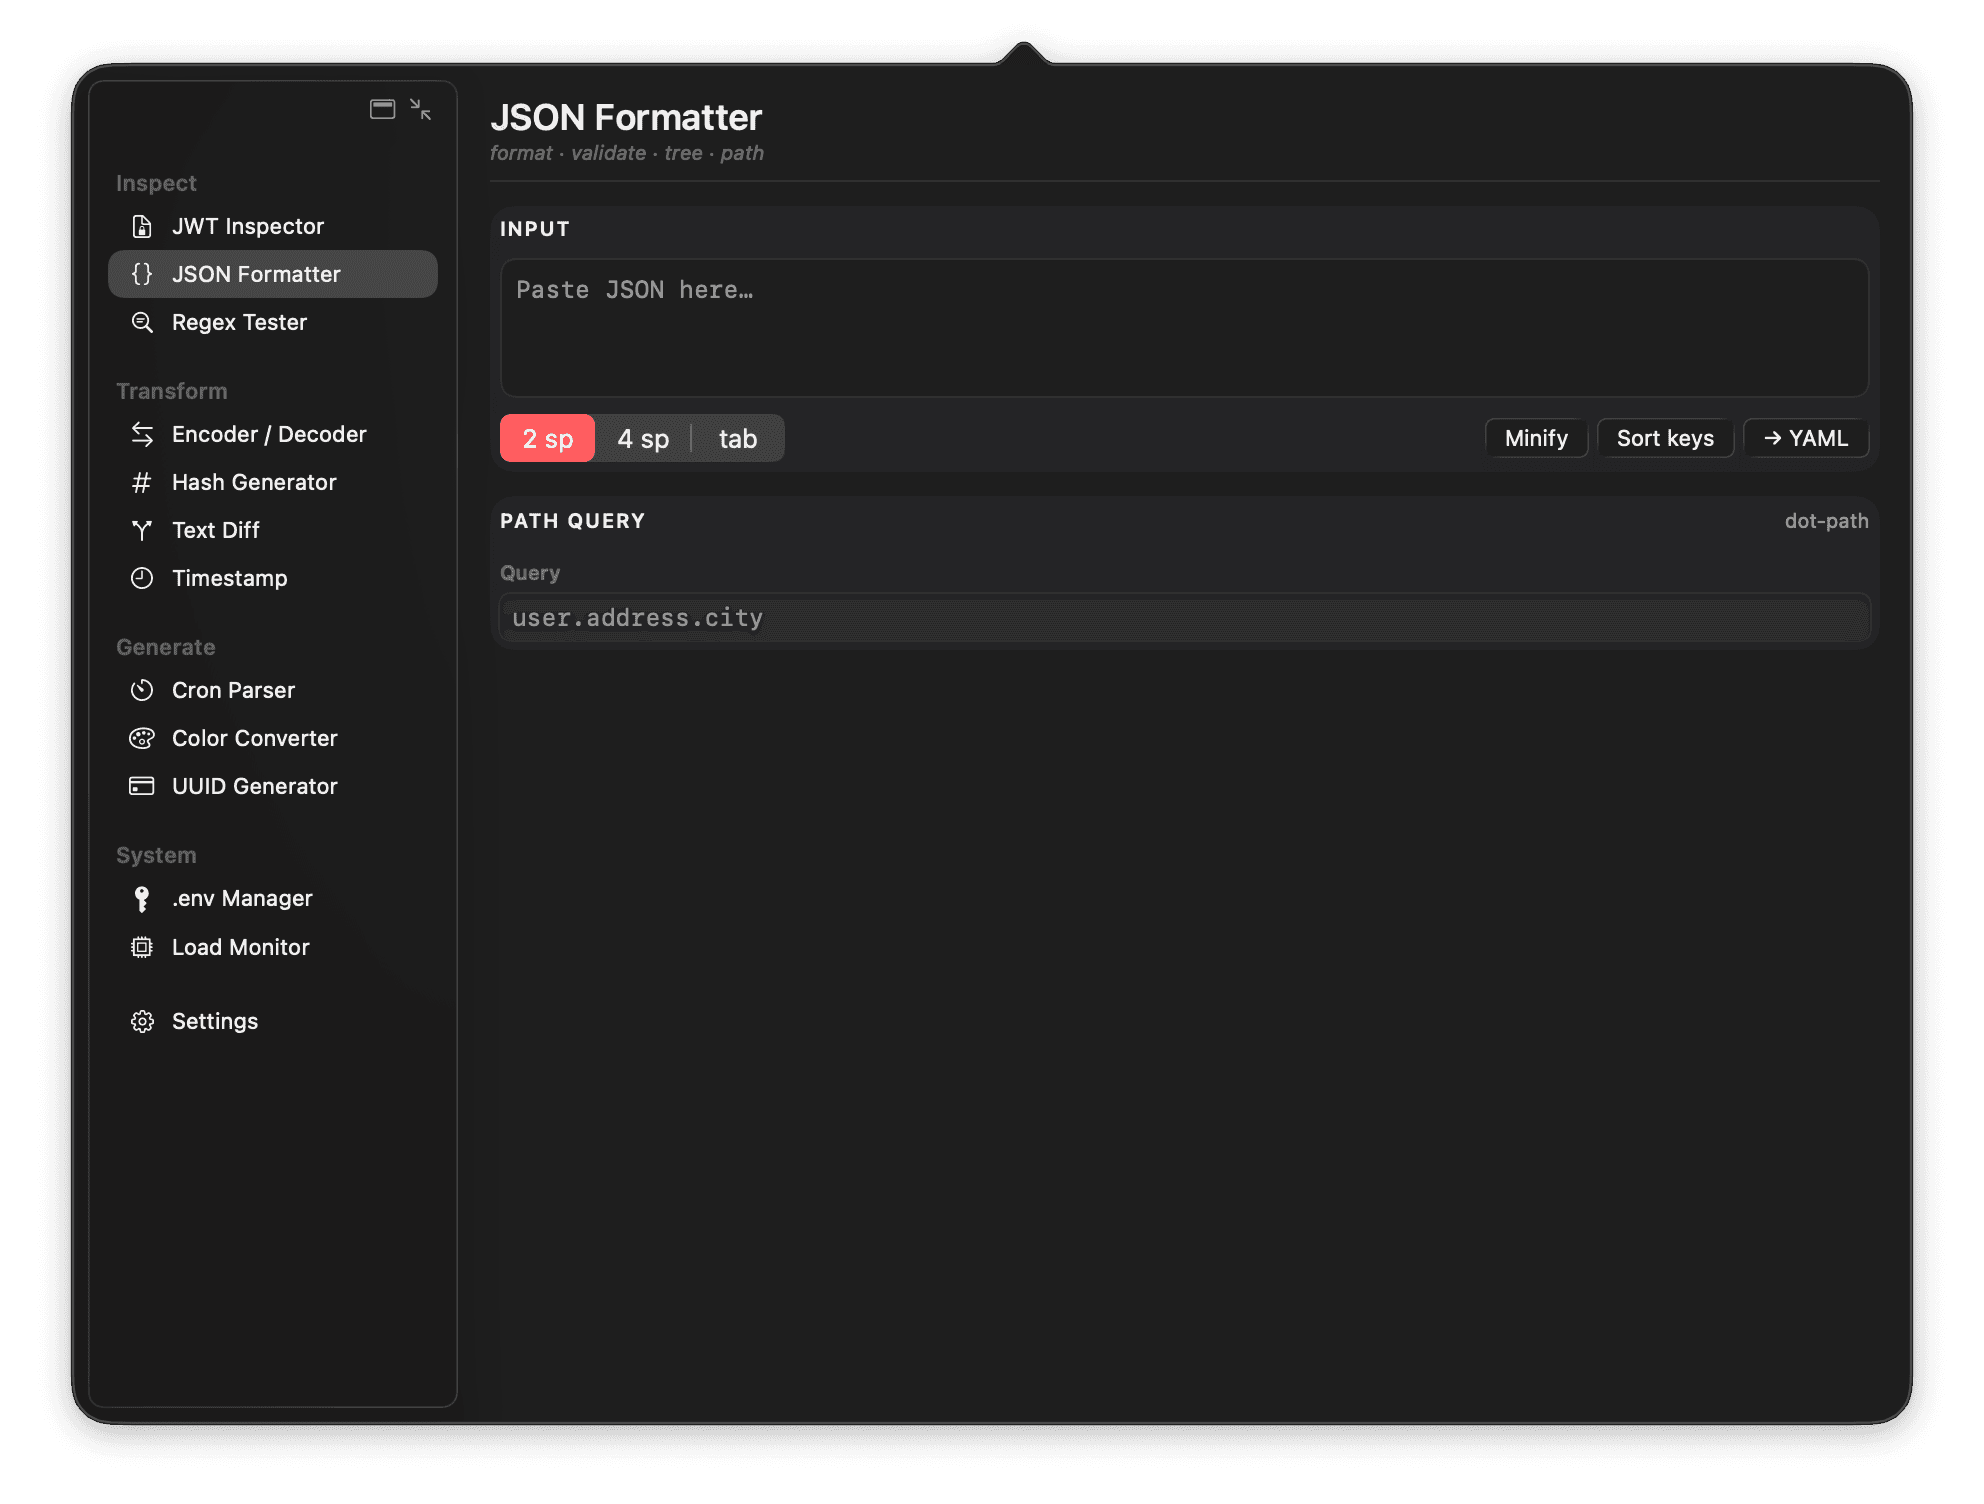The height and width of the screenshot is (1504, 1984).
Task: Click the Minify button
Action: tap(1536, 438)
